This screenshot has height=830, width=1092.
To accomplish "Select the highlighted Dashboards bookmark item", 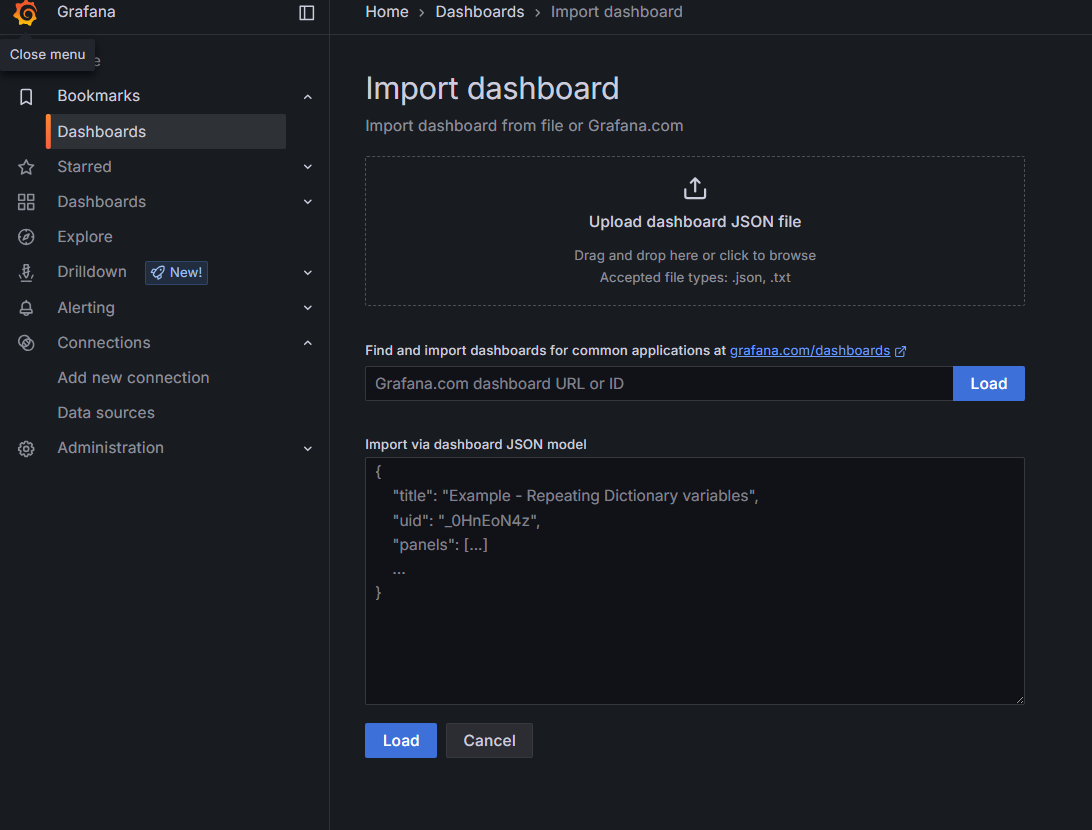I will 166,132.
